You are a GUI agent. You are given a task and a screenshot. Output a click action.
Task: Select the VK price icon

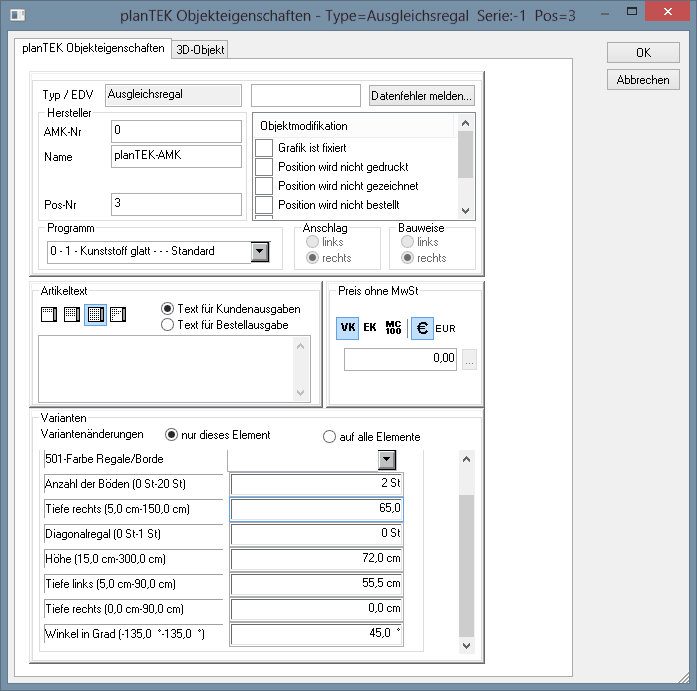pos(348,327)
